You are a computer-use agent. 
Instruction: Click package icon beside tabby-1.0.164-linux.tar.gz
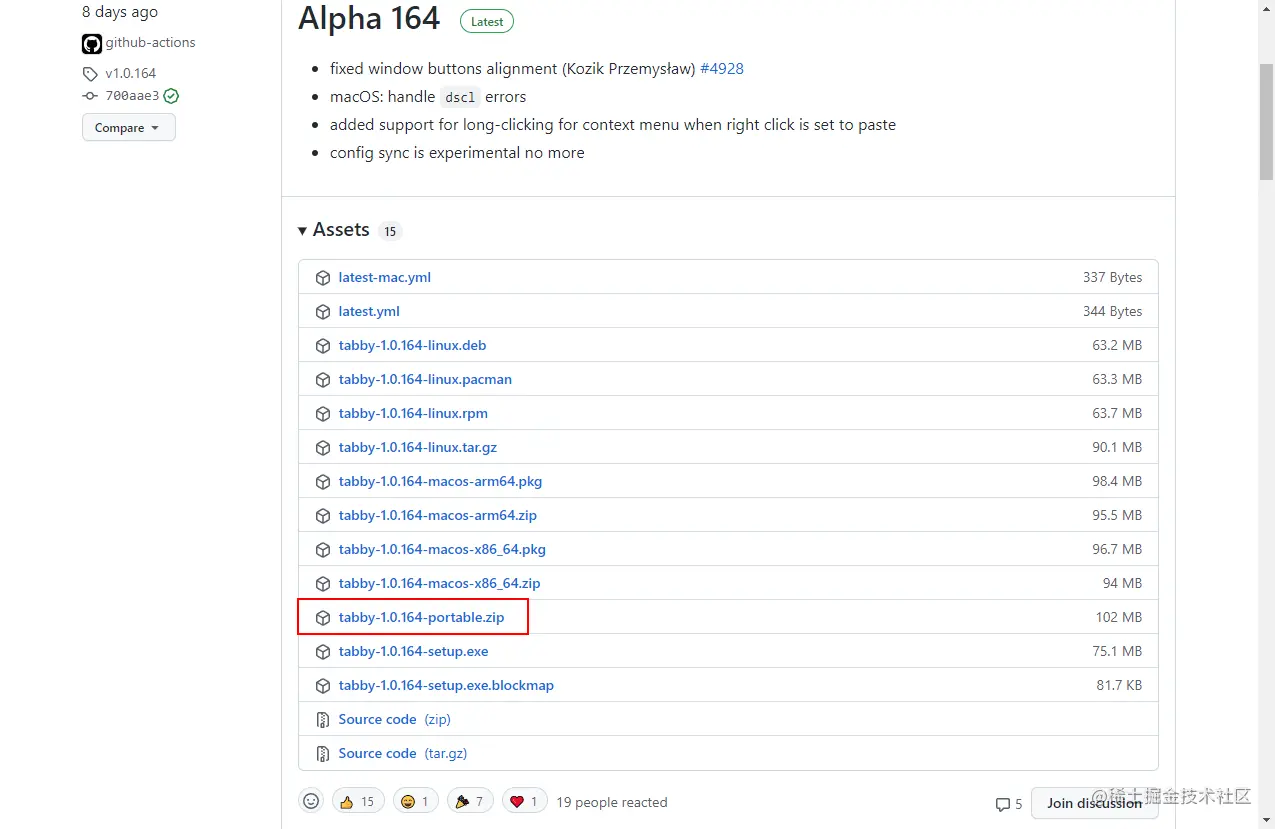click(x=323, y=448)
